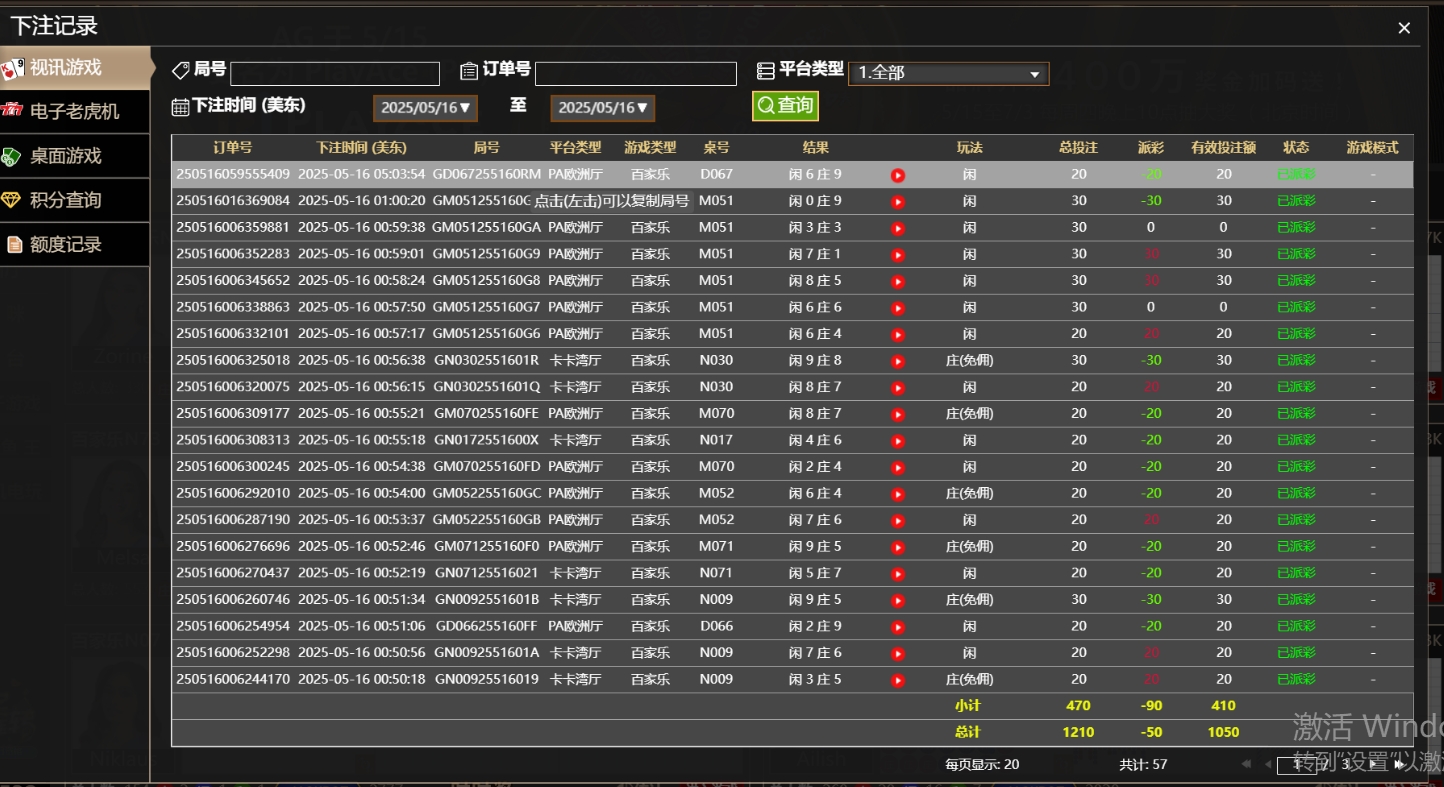Play replay for order 250516006244170
The width and height of the screenshot is (1444, 787).
click(x=898, y=680)
